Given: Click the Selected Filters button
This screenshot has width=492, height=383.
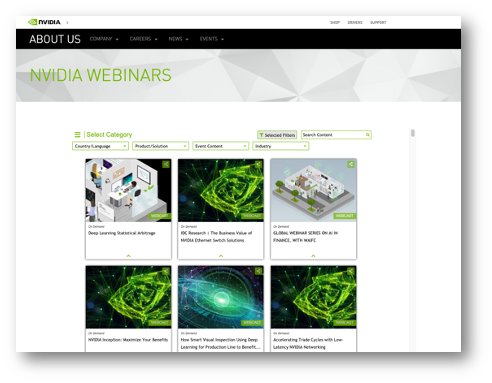Looking at the screenshot, I should 277,135.
